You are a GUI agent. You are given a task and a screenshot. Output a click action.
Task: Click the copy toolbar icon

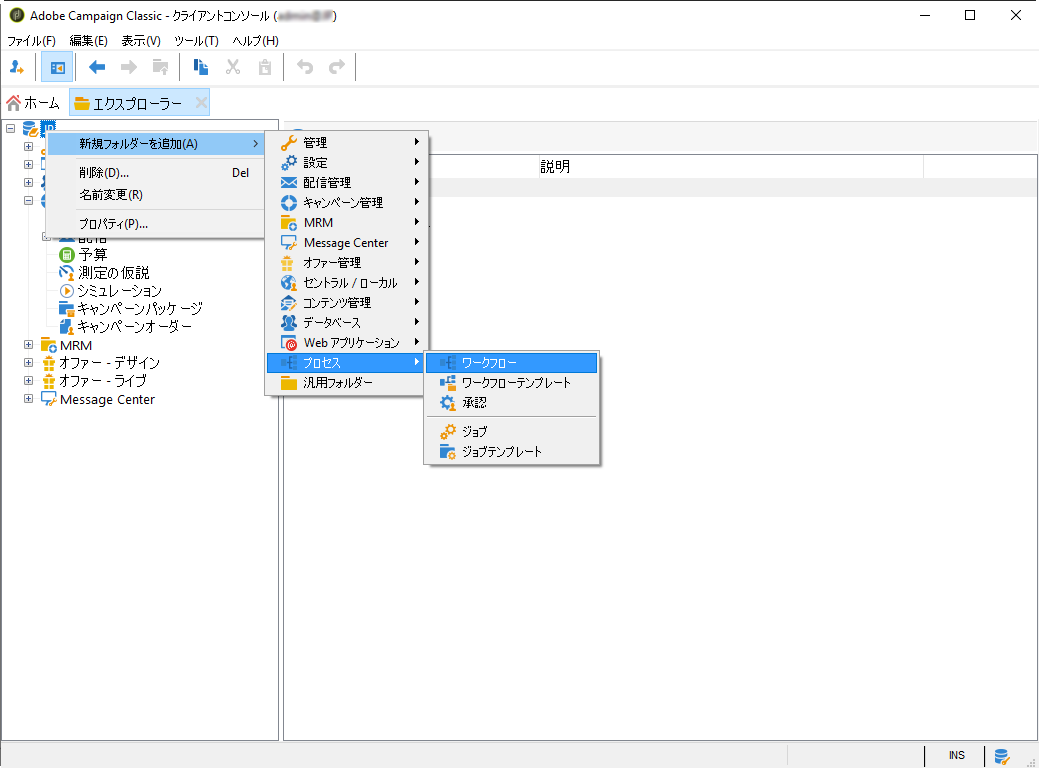pyautogui.click(x=201, y=67)
